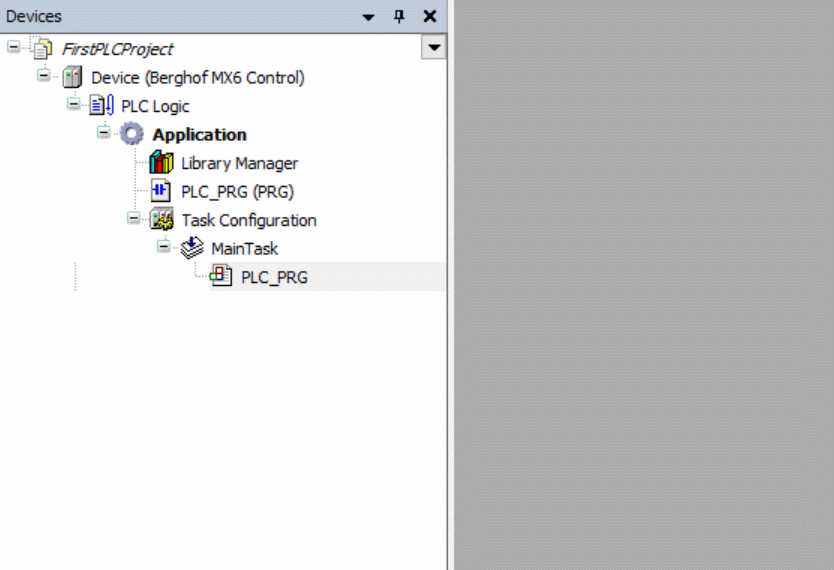The width and height of the screenshot is (834, 570).
Task: Select Device (Berghof MX6 Control) label
Action: [198, 78]
